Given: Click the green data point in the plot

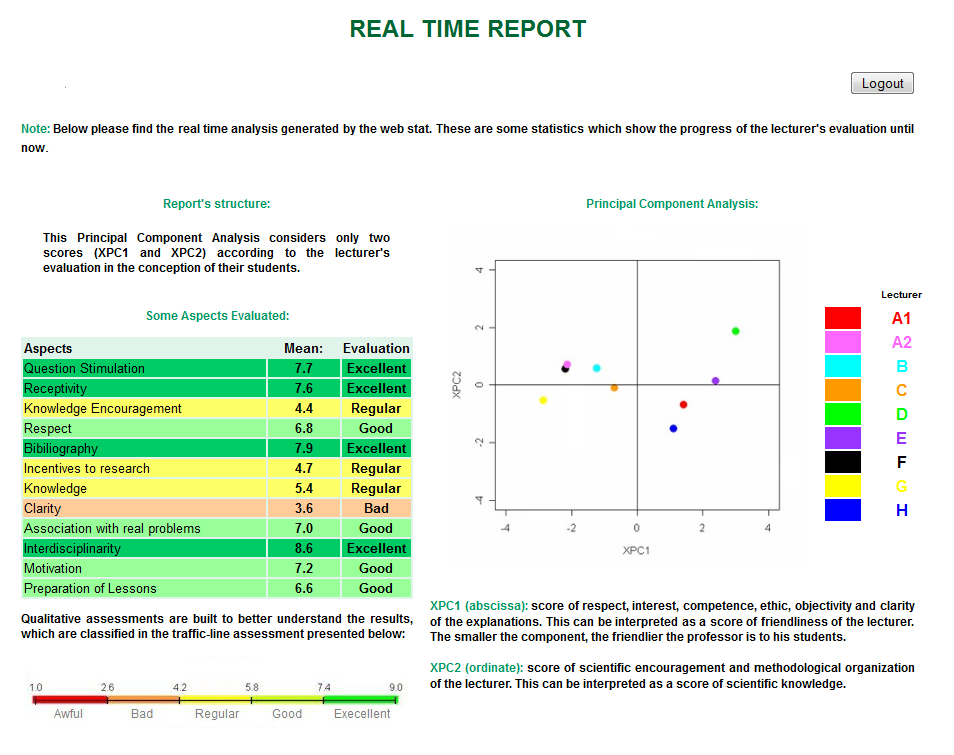Looking at the screenshot, I should [x=736, y=331].
